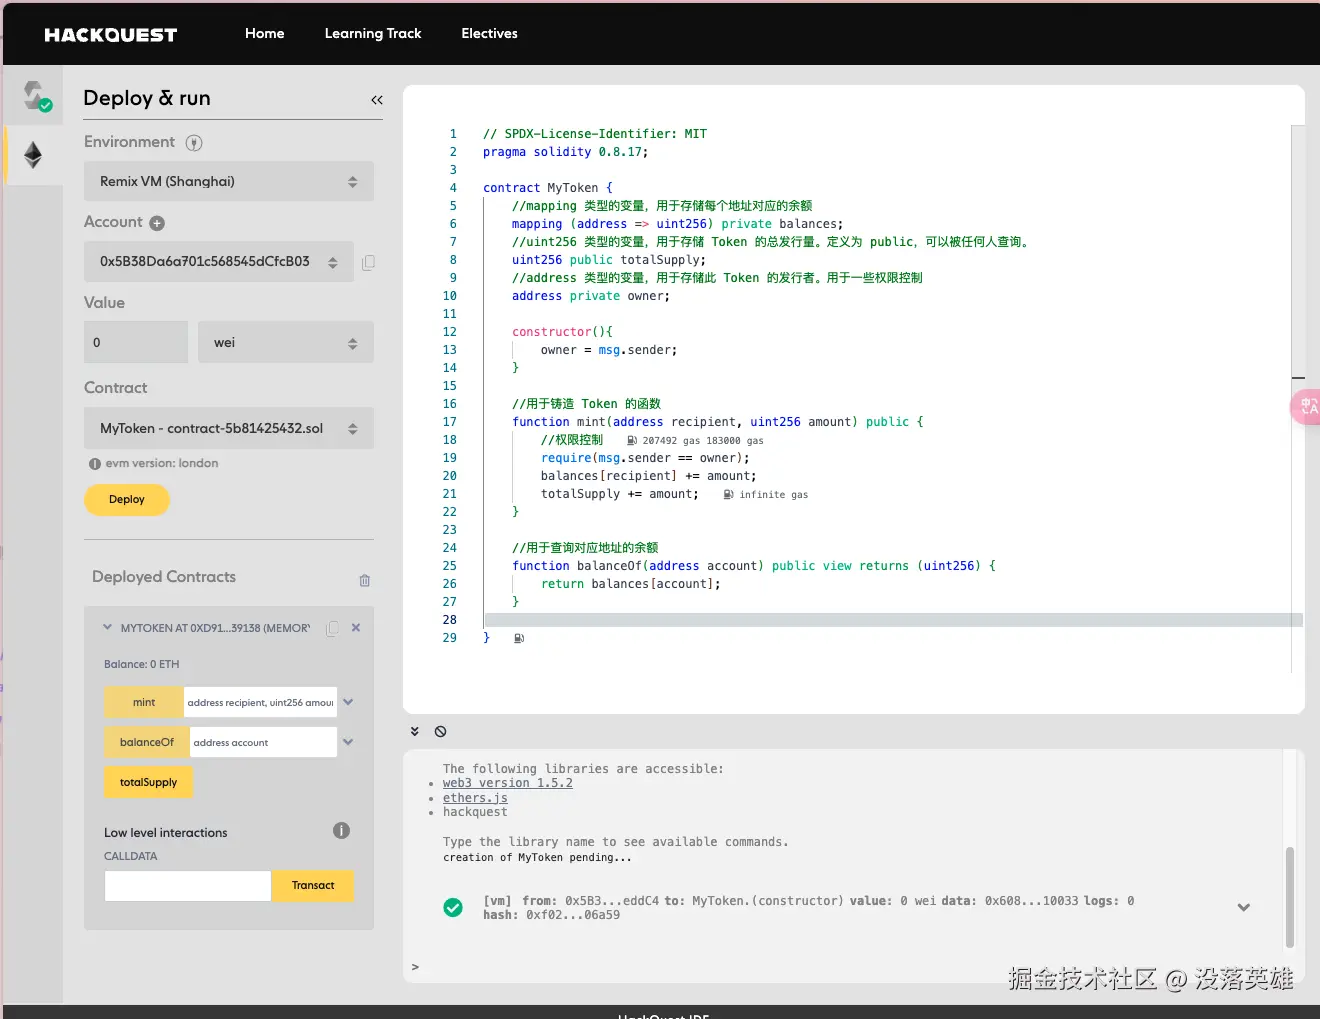
Task: Open the Contract MyToken selector
Action: click(229, 428)
